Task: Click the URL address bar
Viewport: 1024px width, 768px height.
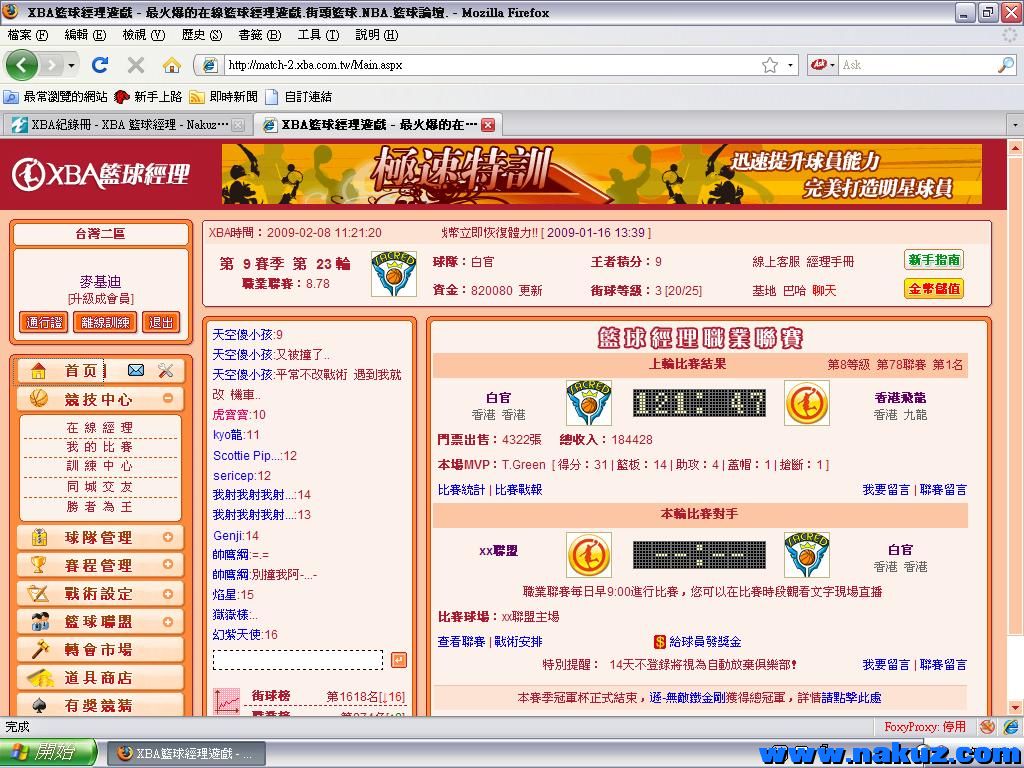Action: click(x=493, y=65)
